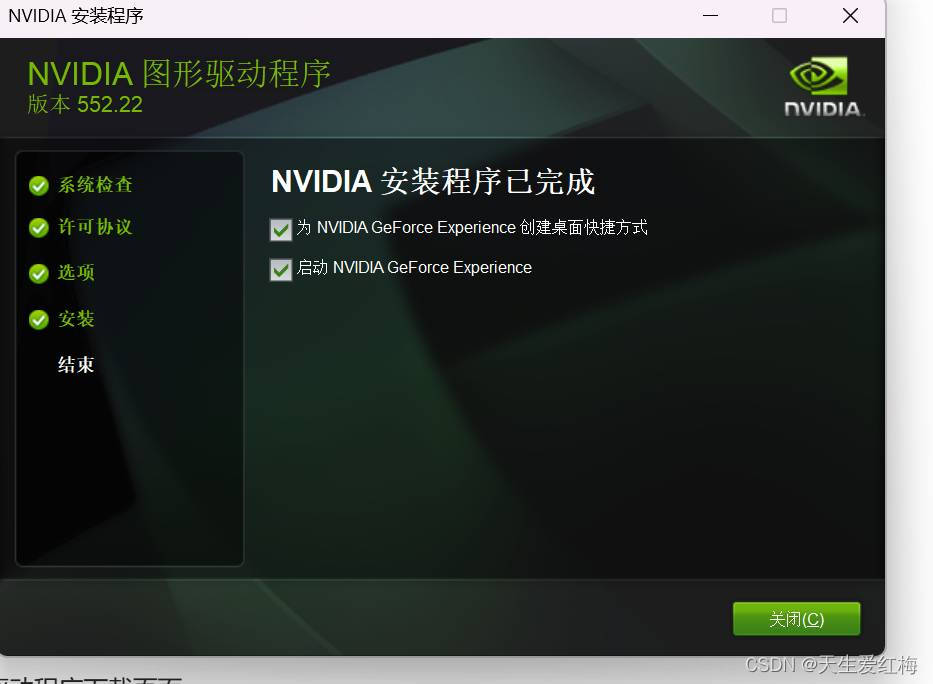Select the 系统检查 step label
This screenshot has width=933, height=684.
95,184
